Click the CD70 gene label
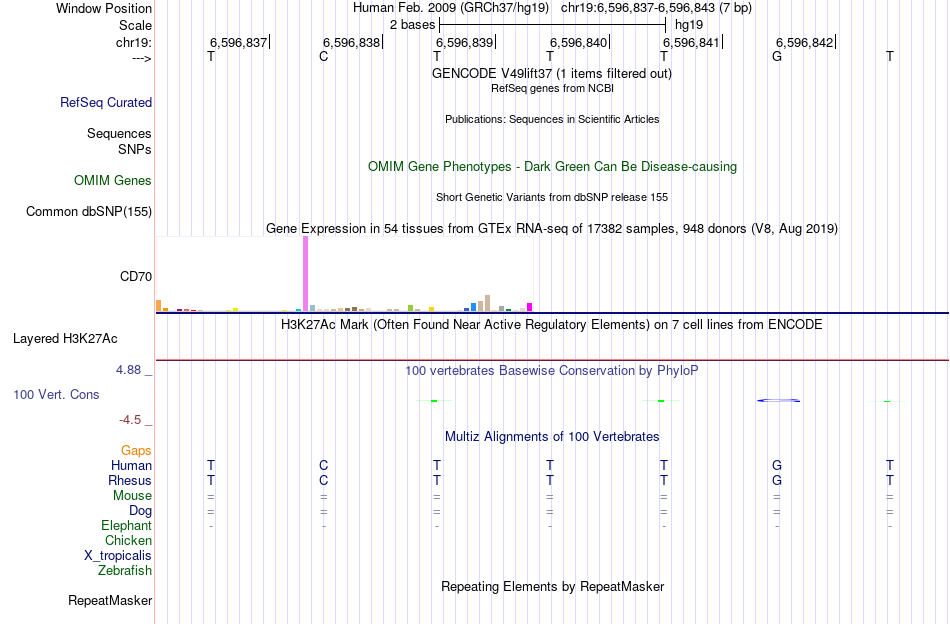This screenshot has height=624, width=950. [136, 276]
